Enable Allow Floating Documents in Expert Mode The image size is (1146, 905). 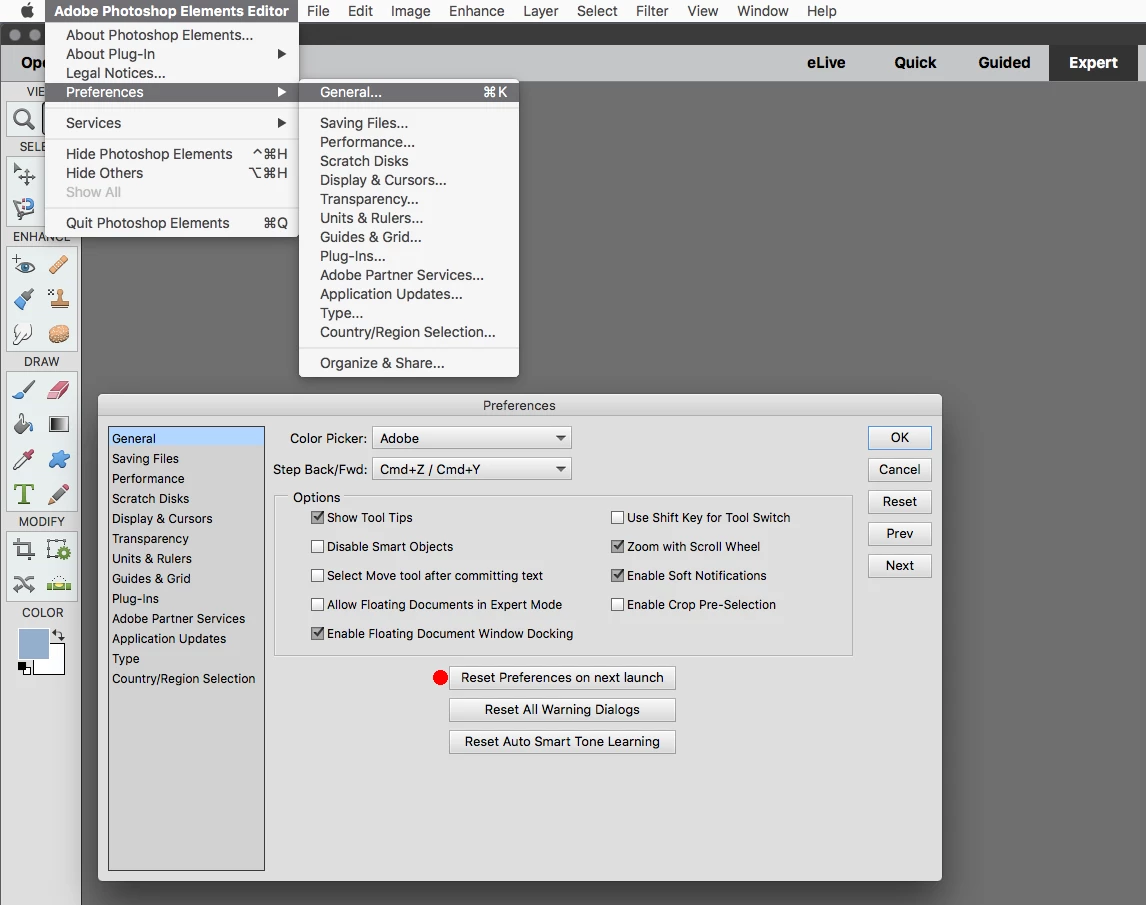click(x=317, y=605)
